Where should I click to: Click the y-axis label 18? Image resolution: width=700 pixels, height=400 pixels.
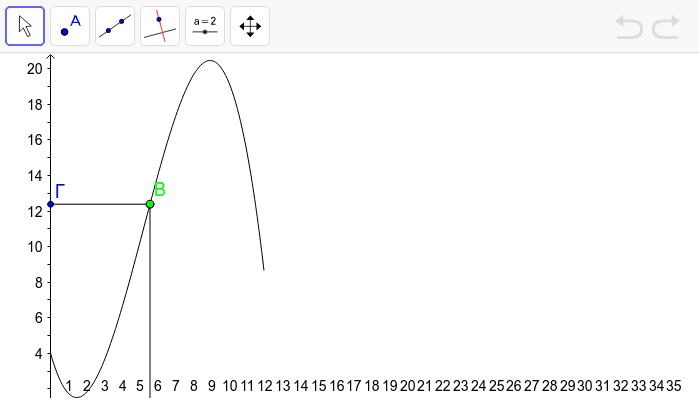point(35,104)
